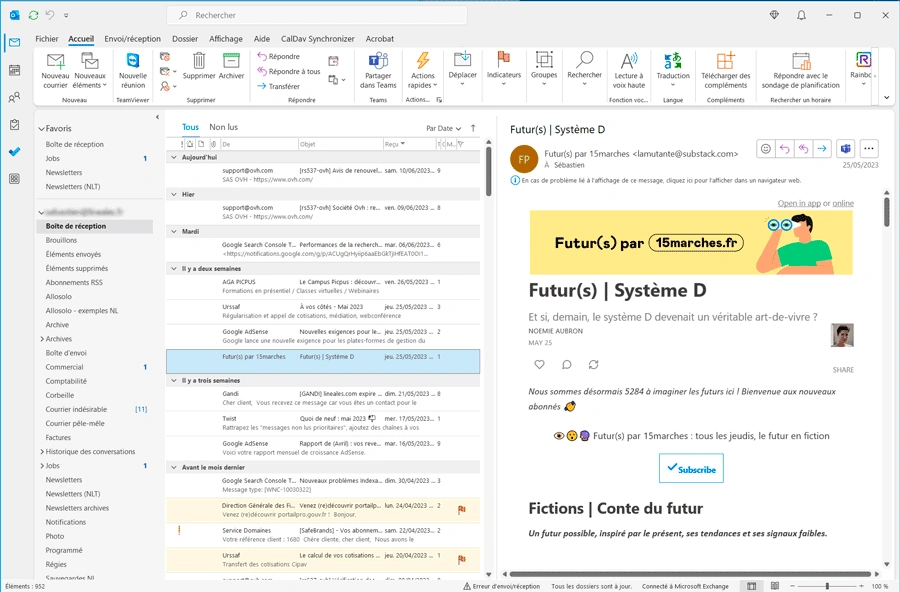Viewport: 900px width, 592px height.
Task: Open the Affichage ribbon tab
Action: 225,39
